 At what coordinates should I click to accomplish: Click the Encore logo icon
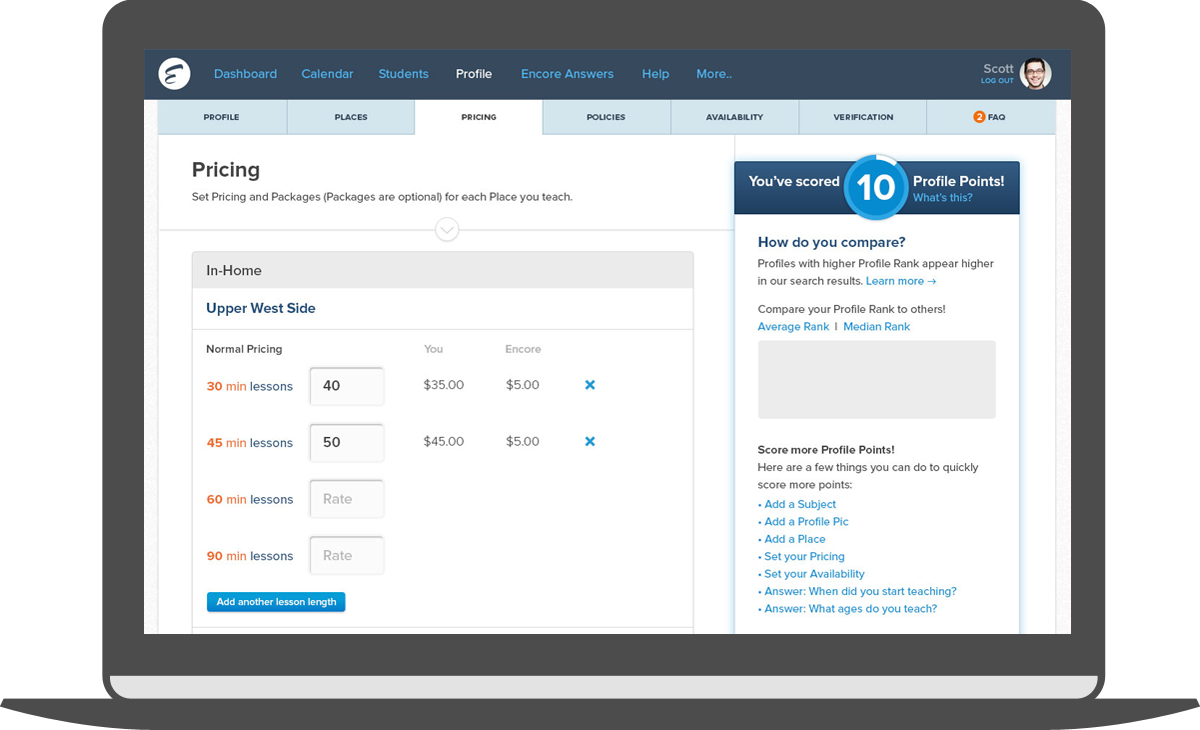(174, 74)
